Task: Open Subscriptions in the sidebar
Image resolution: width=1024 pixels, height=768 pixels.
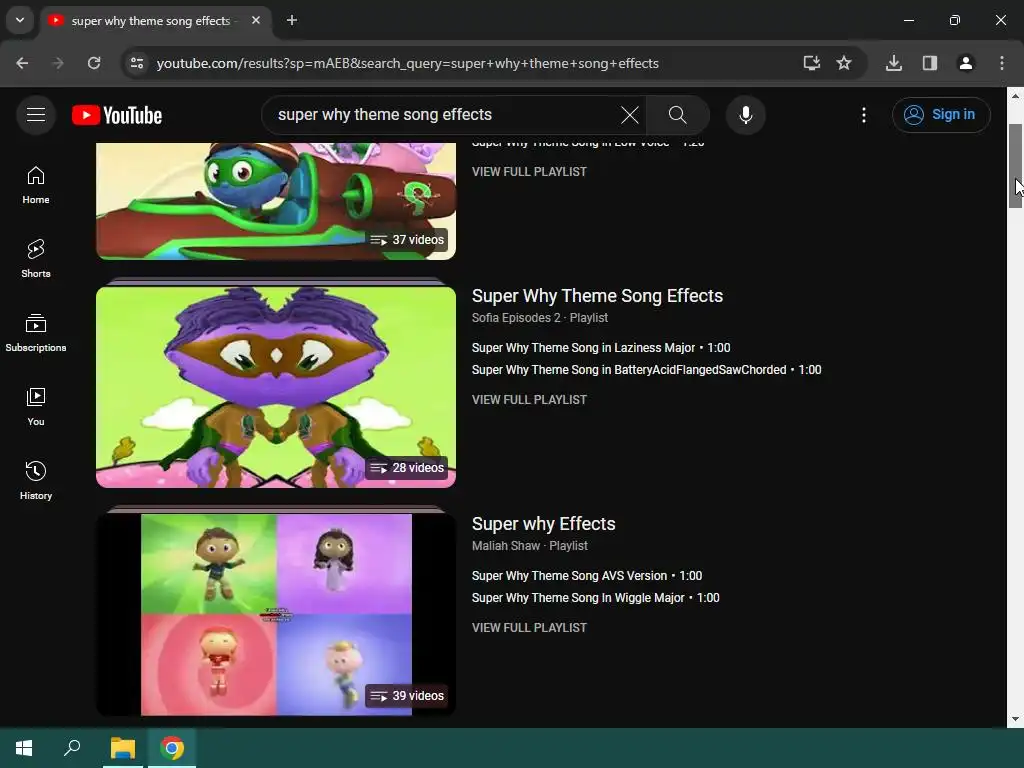Action: pyautogui.click(x=36, y=333)
